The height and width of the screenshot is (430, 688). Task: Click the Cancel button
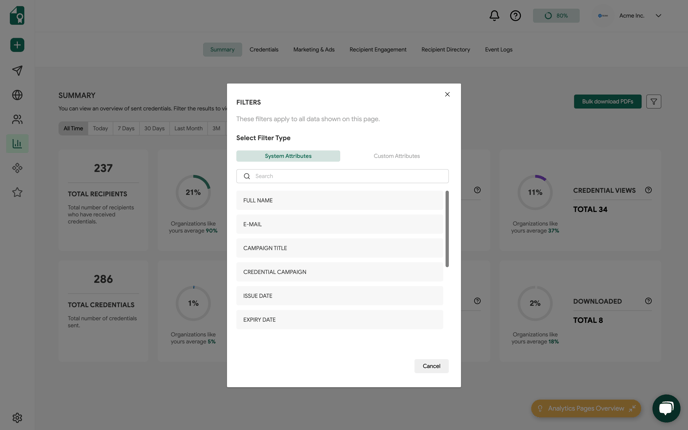pyautogui.click(x=431, y=366)
